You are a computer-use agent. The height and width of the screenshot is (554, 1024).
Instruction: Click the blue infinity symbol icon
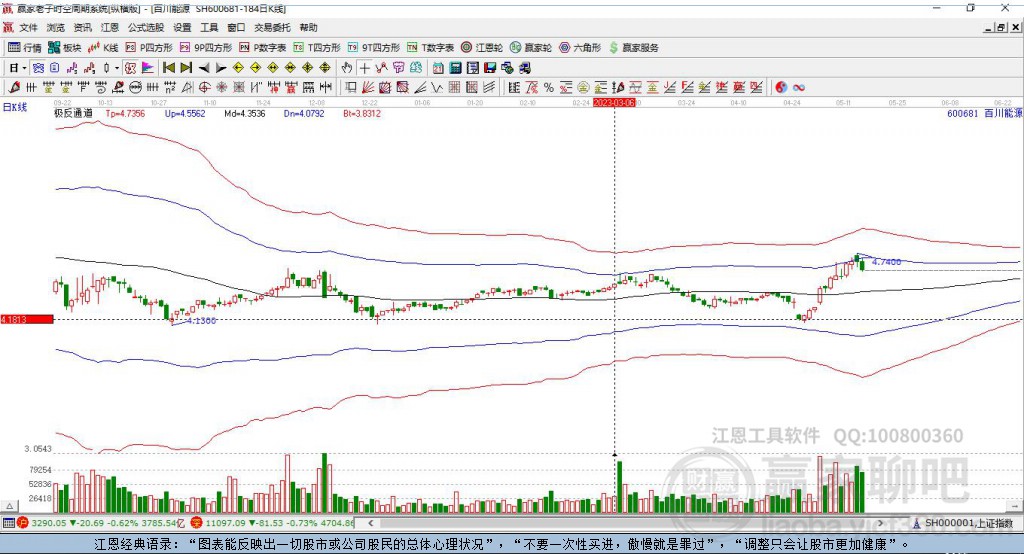click(x=799, y=88)
